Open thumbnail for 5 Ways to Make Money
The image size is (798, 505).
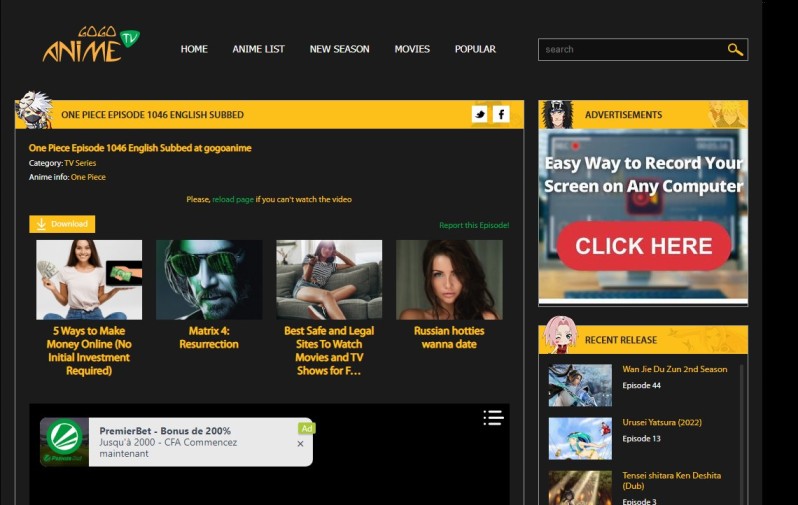point(89,279)
